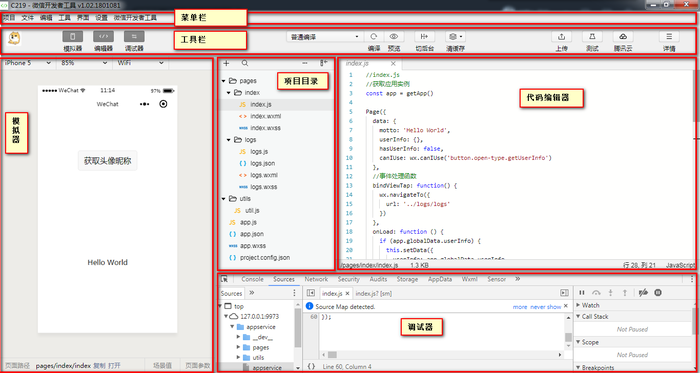Toggle the 编辑器 editor panel button
Image resolution: width=700 pixels, height=373 pixels.
click(x=103, y=37)
